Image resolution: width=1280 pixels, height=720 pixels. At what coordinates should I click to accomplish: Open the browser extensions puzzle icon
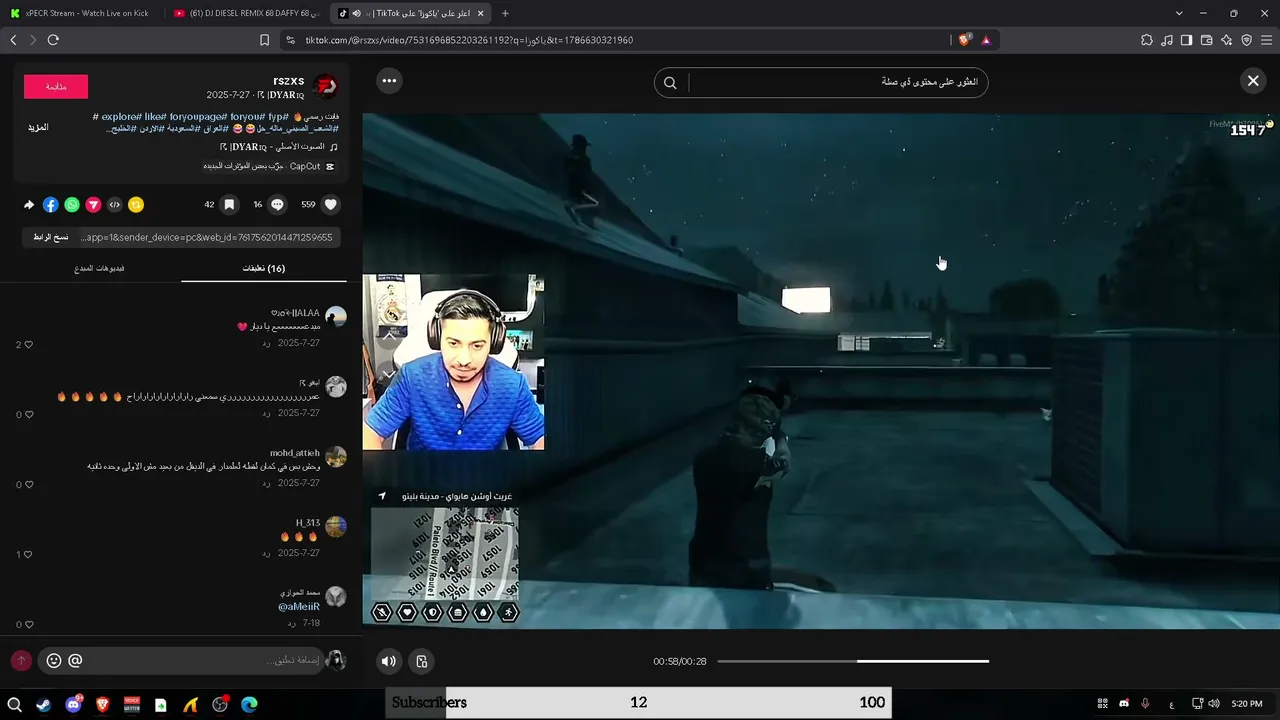pos(1147,40)
